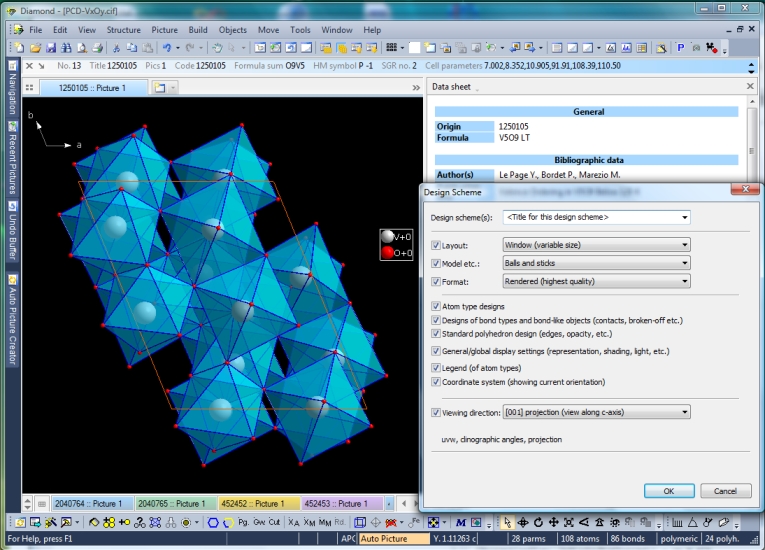Click the Undo arrow icon
Viewport: 765px width, 550px height.
[167, 48]
